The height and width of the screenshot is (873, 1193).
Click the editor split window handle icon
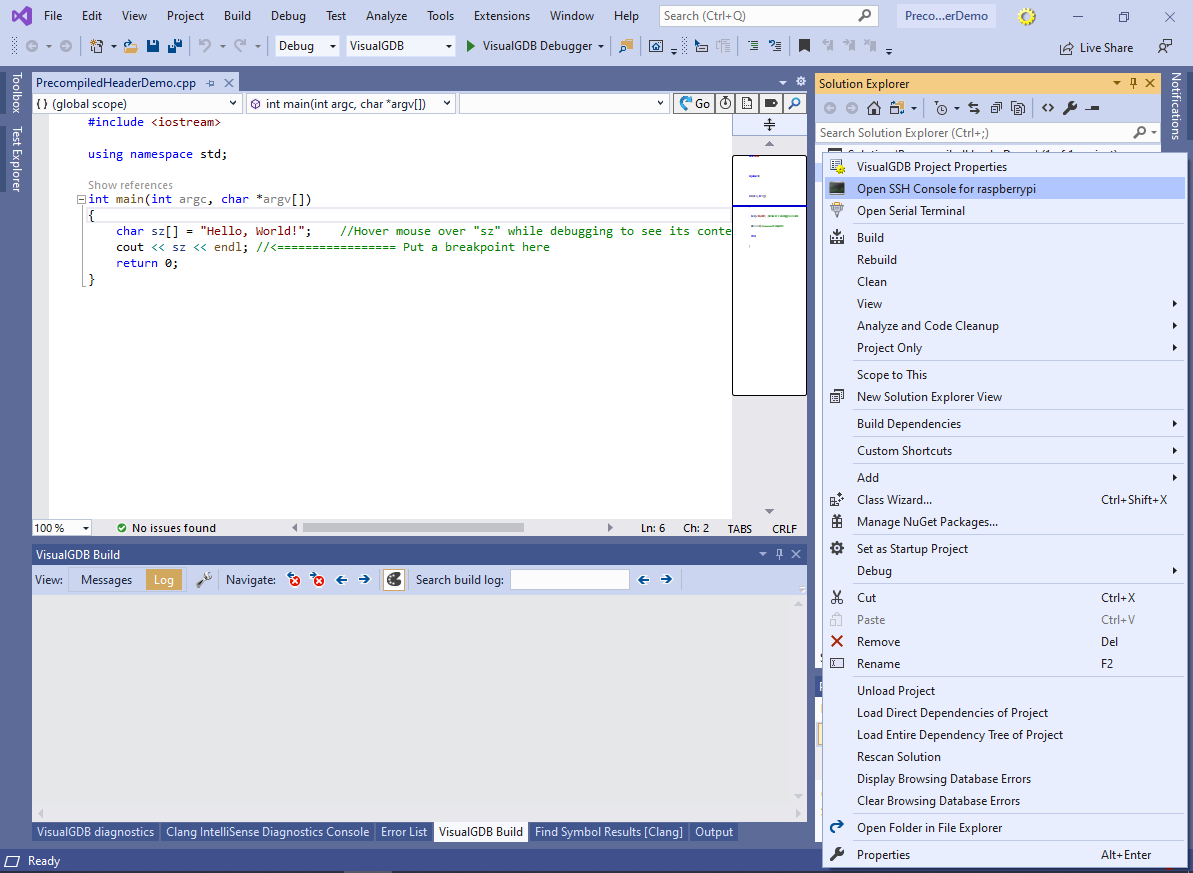(769, 125)
